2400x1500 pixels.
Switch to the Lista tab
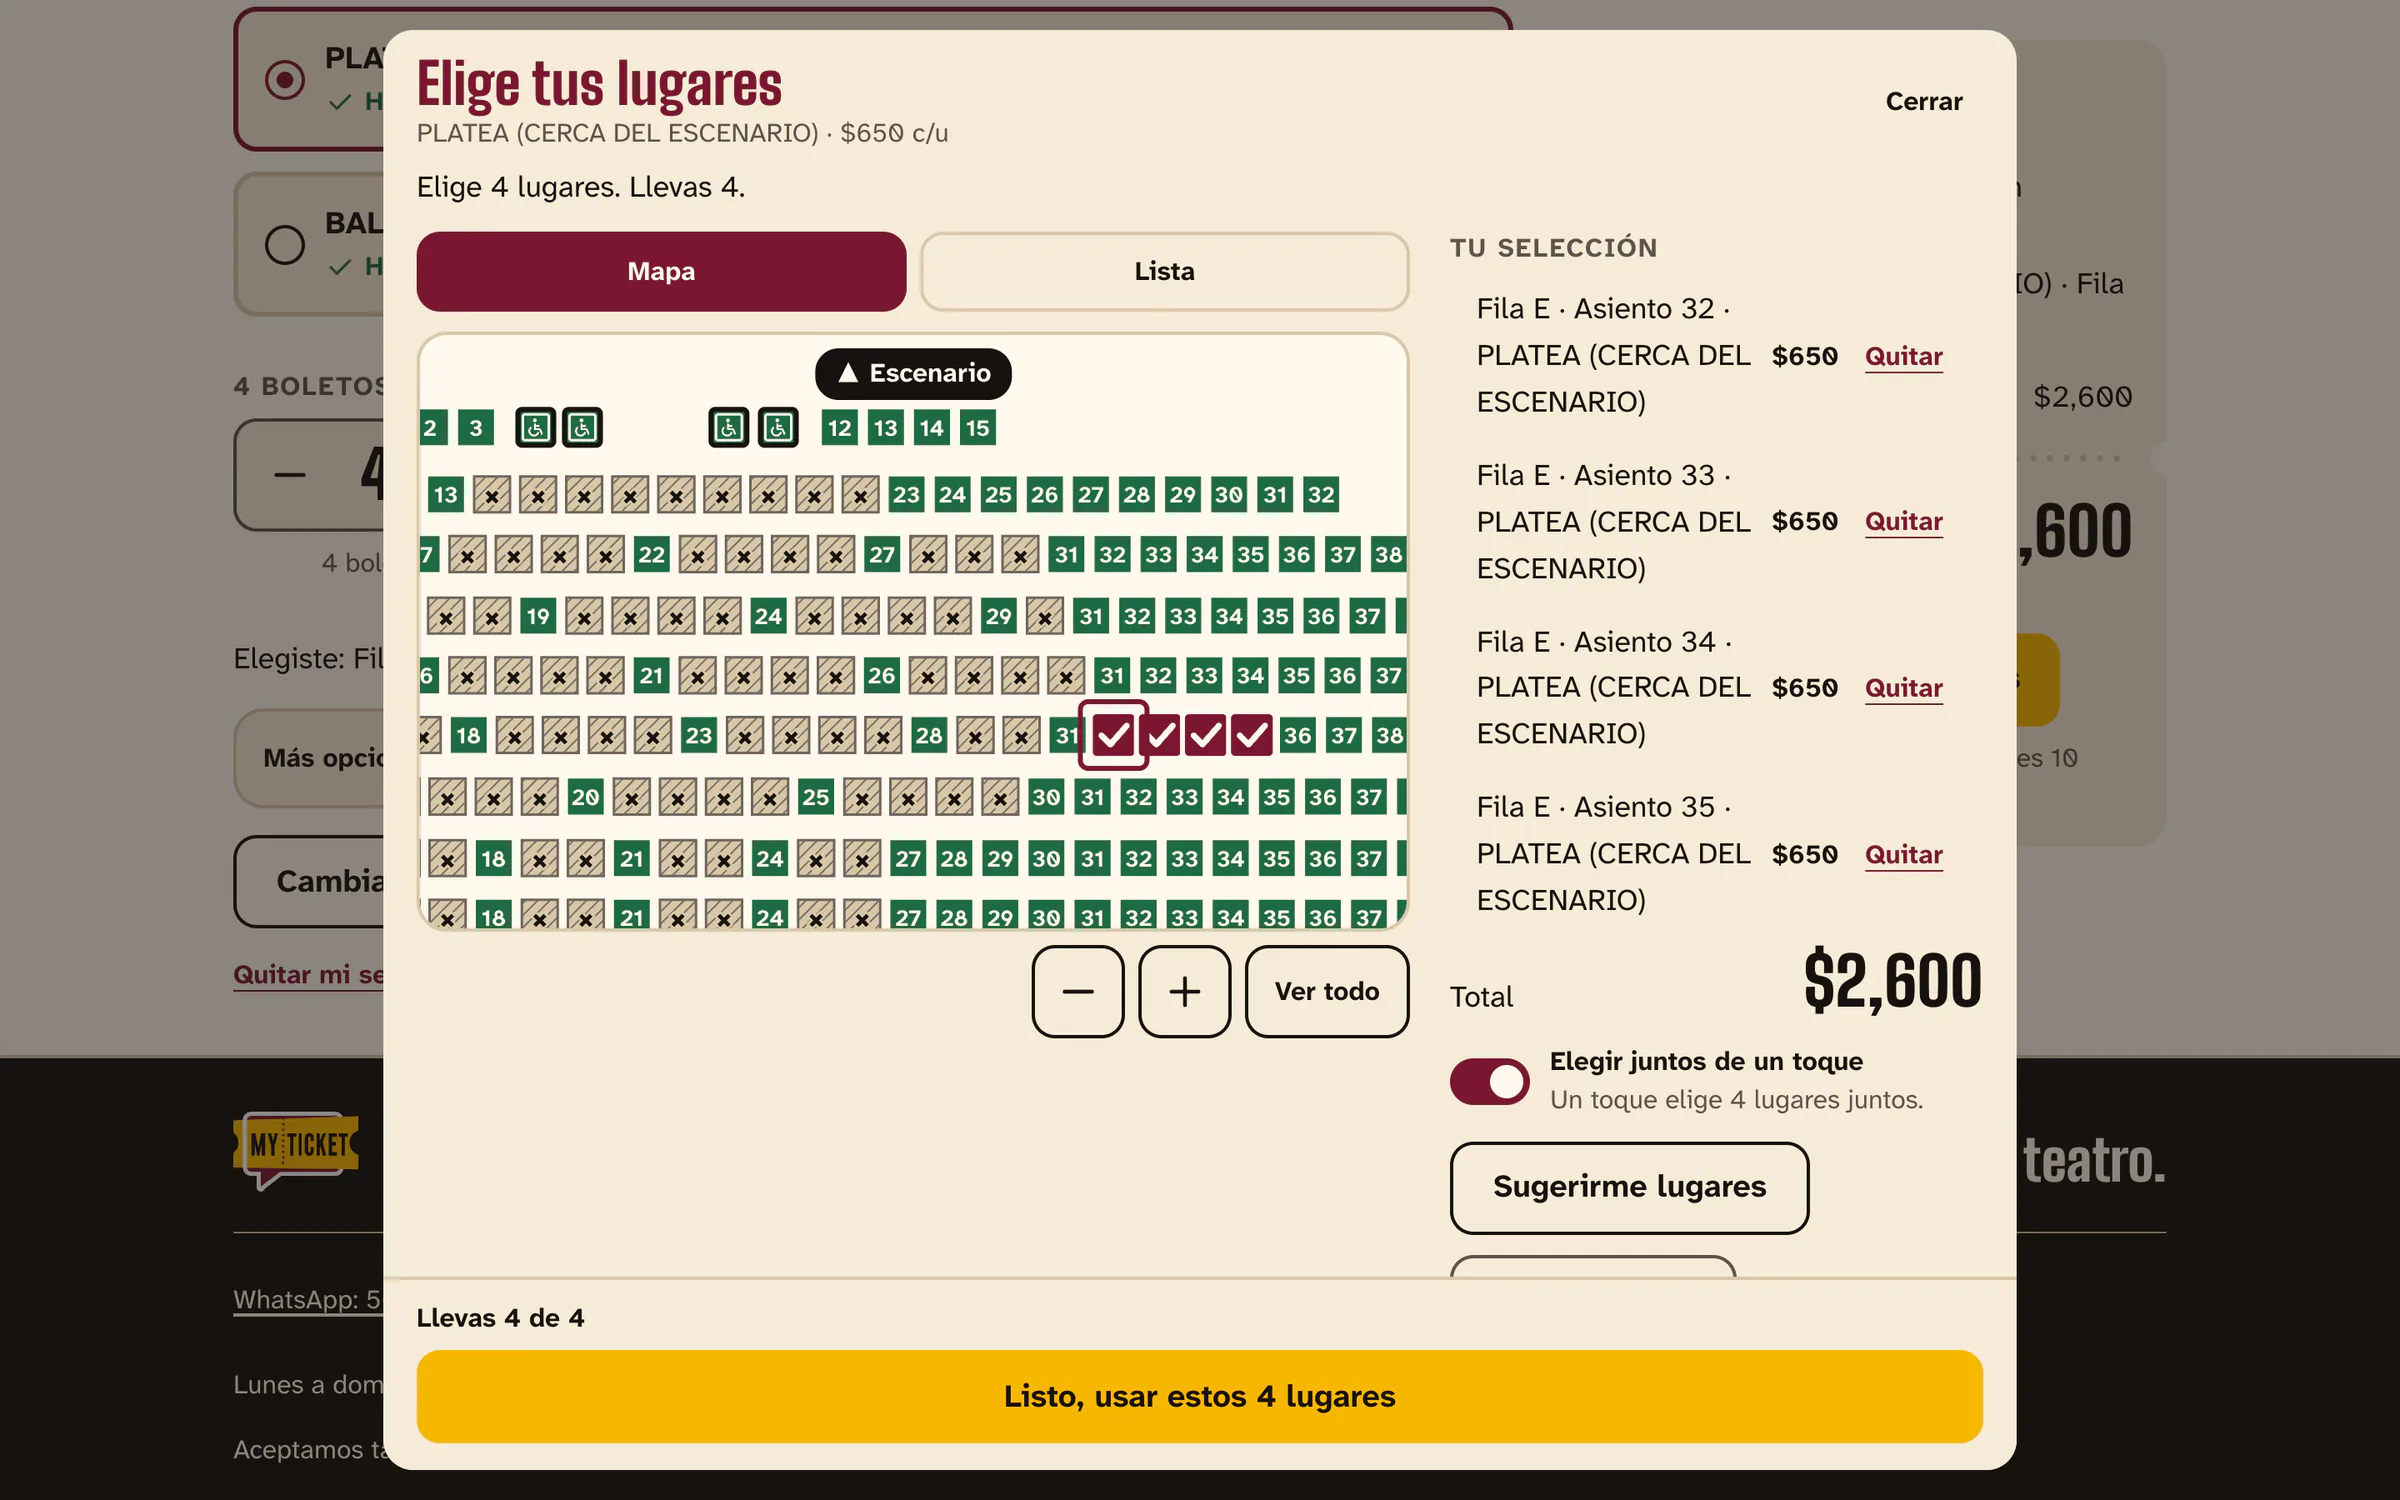(x=1164, y=271)
